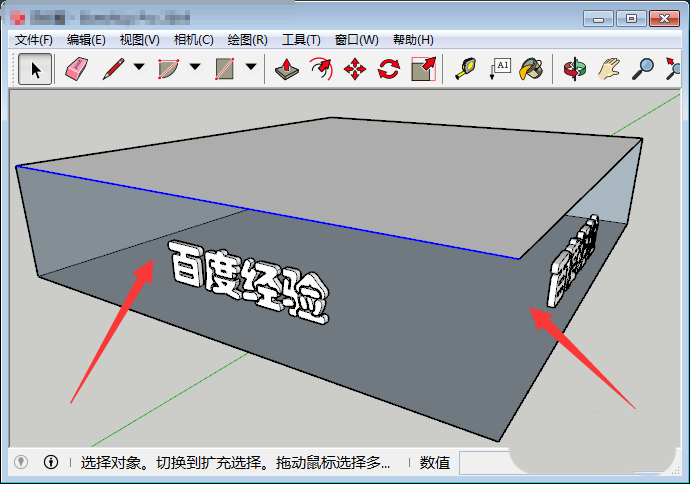690x484 pixels.
Task: Click the info icon in status bar
Action: tap(51, 462)
